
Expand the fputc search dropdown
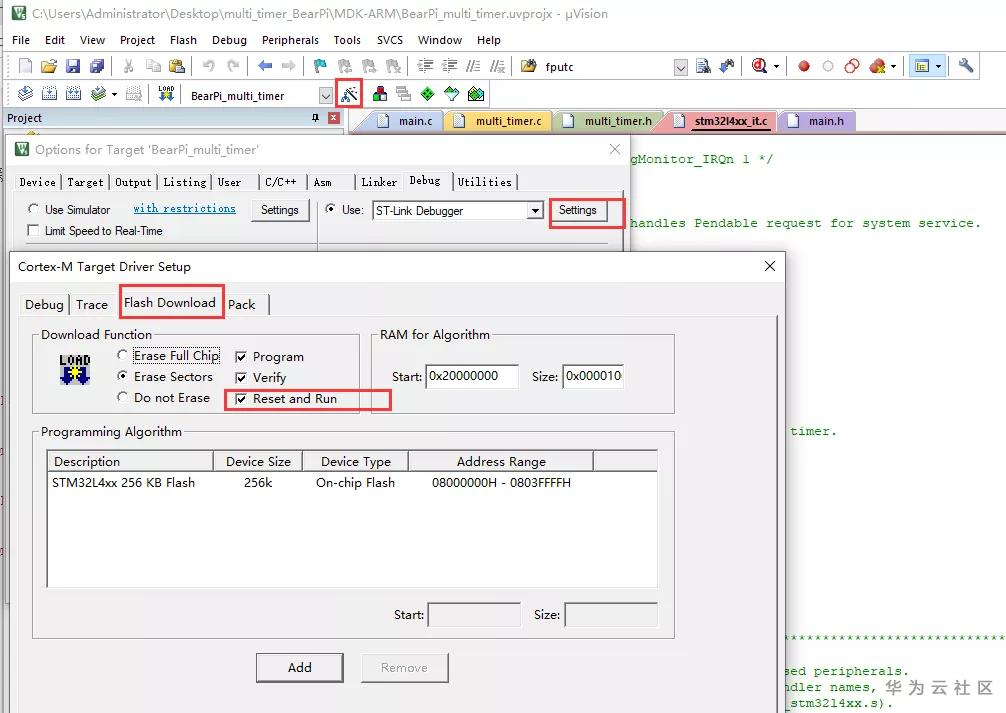(681, 67)
